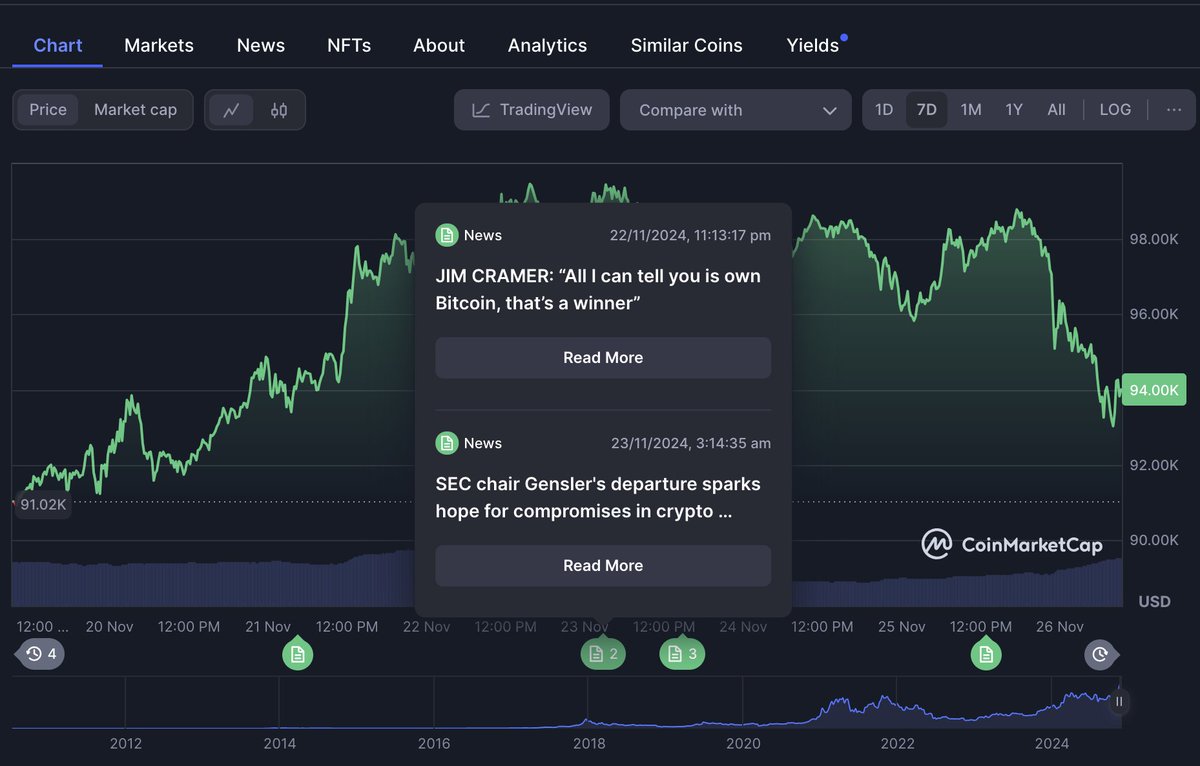Open the Analytics tab
Screen dimensions: 1200x766
coord(547,45)
